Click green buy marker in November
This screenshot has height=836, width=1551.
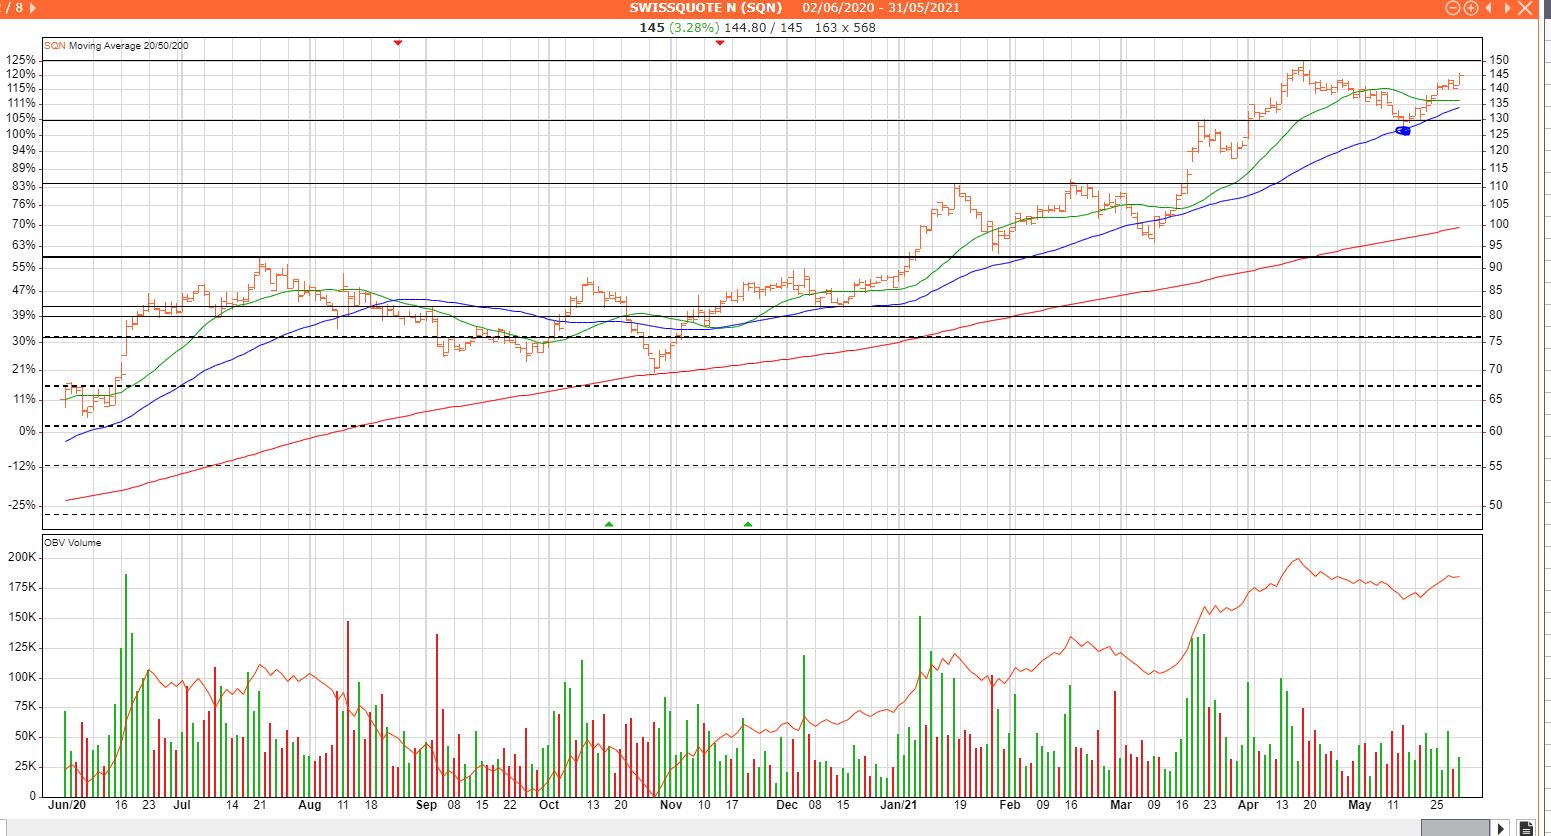[747, 524]
